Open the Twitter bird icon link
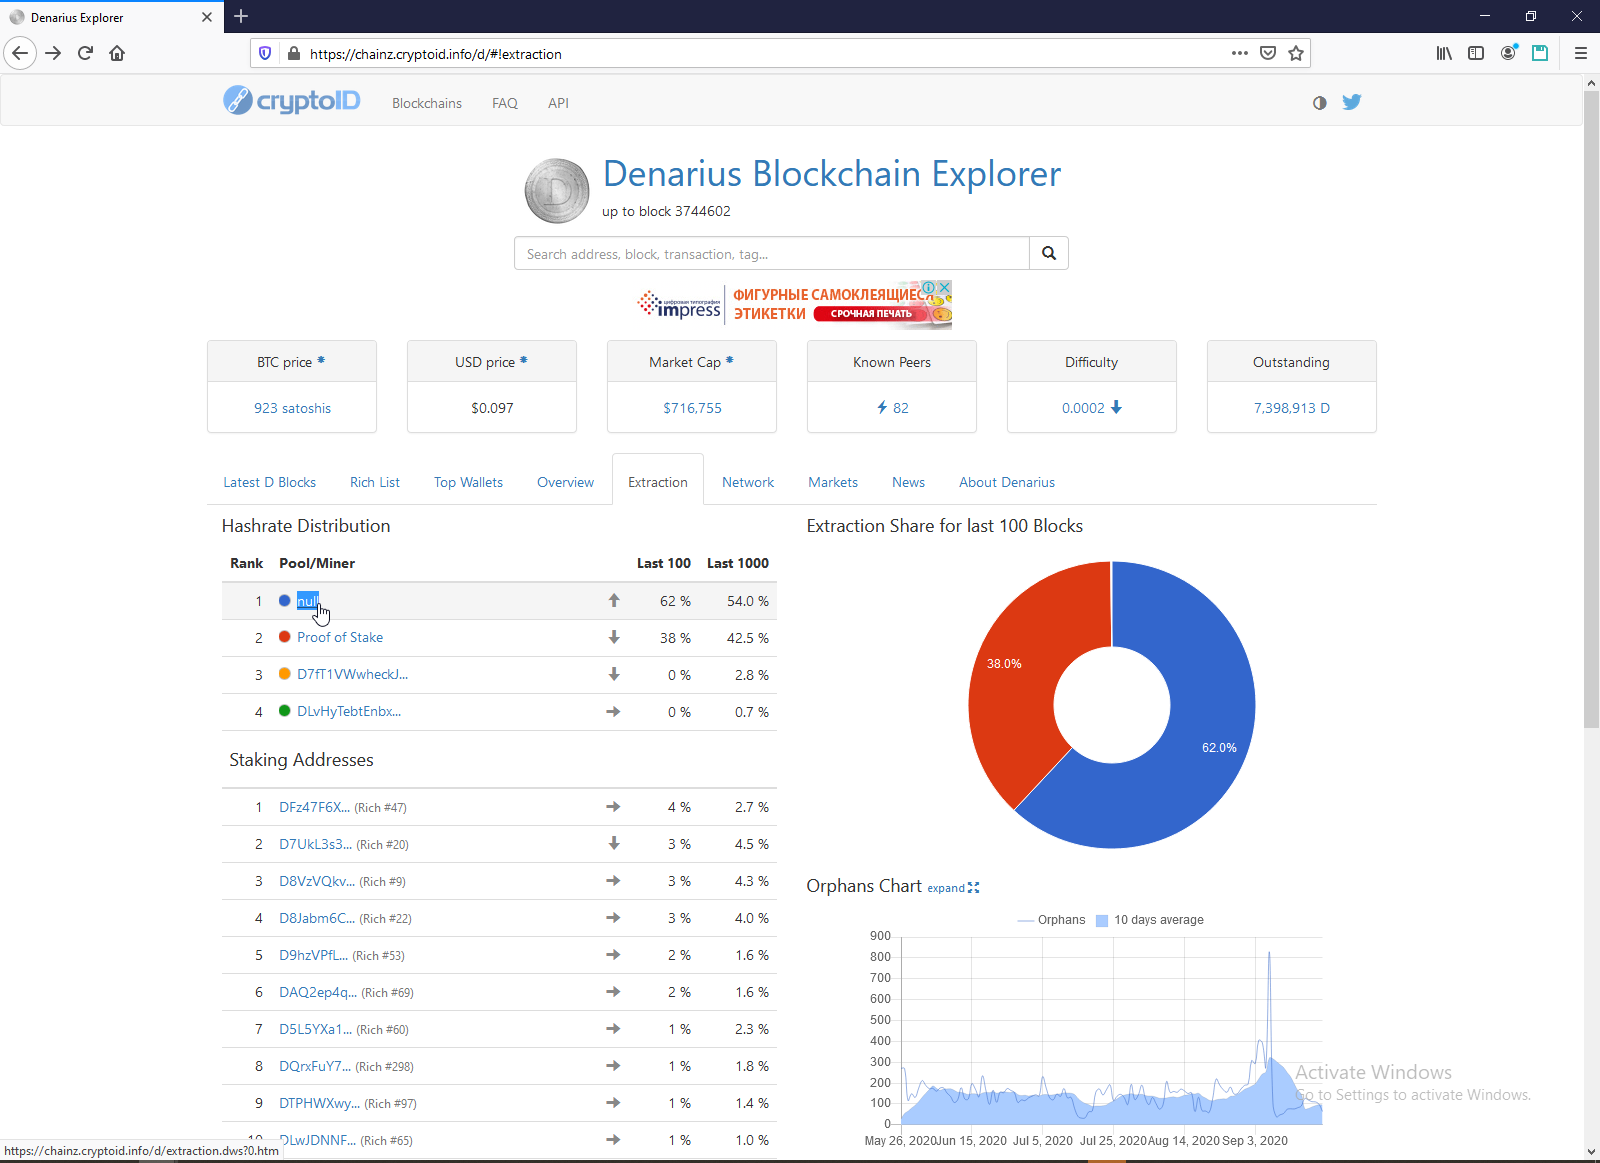The height and width of the screenshot is (1163, 1600). point(1352,102)
